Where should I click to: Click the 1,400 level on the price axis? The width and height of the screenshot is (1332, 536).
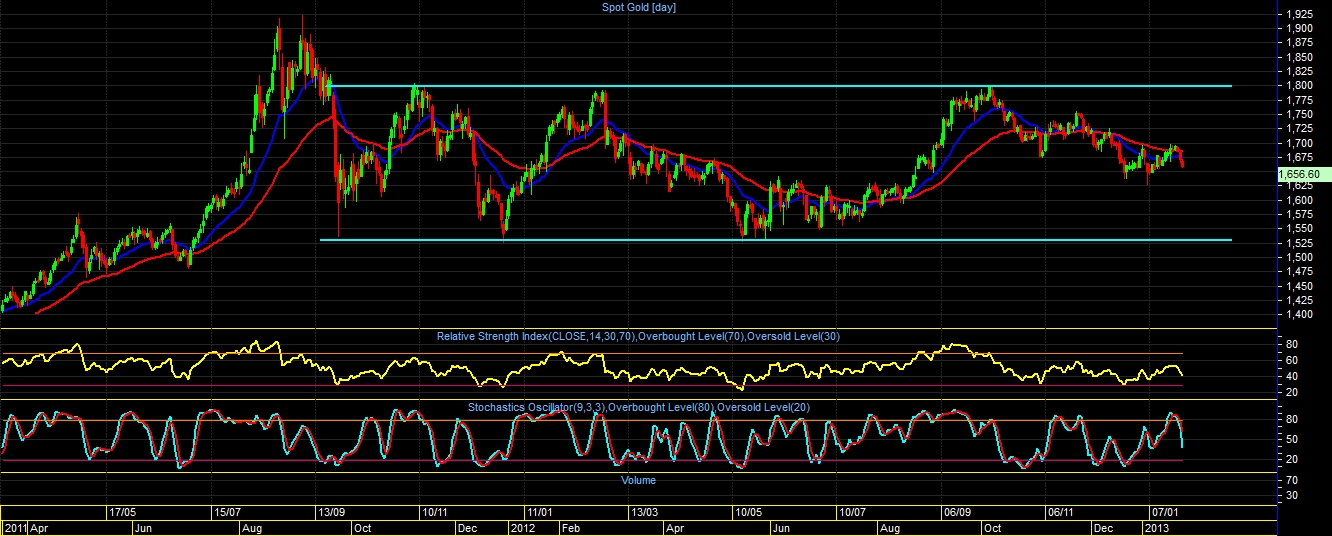coord(1300,315)
